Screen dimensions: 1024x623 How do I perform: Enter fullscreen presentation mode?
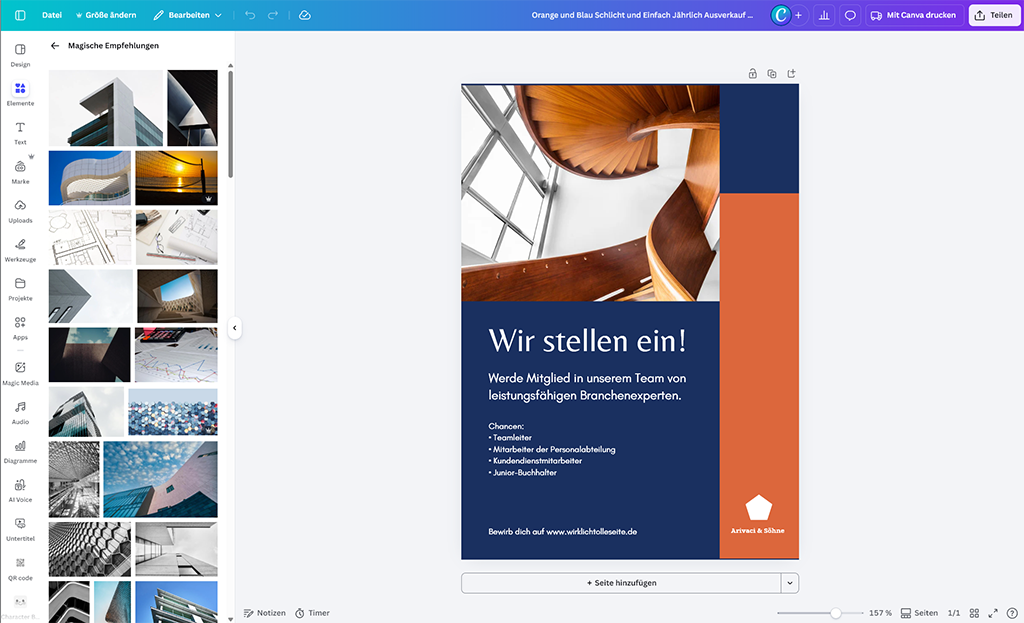(x=993, y=613)
